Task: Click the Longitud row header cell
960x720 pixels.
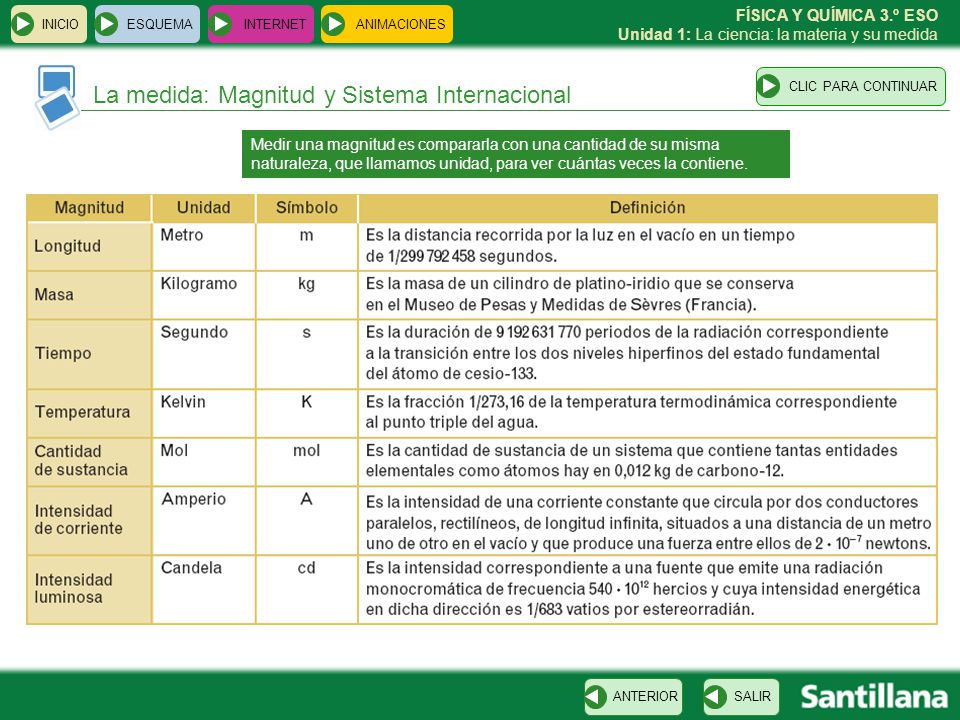Action: [89, 246]
